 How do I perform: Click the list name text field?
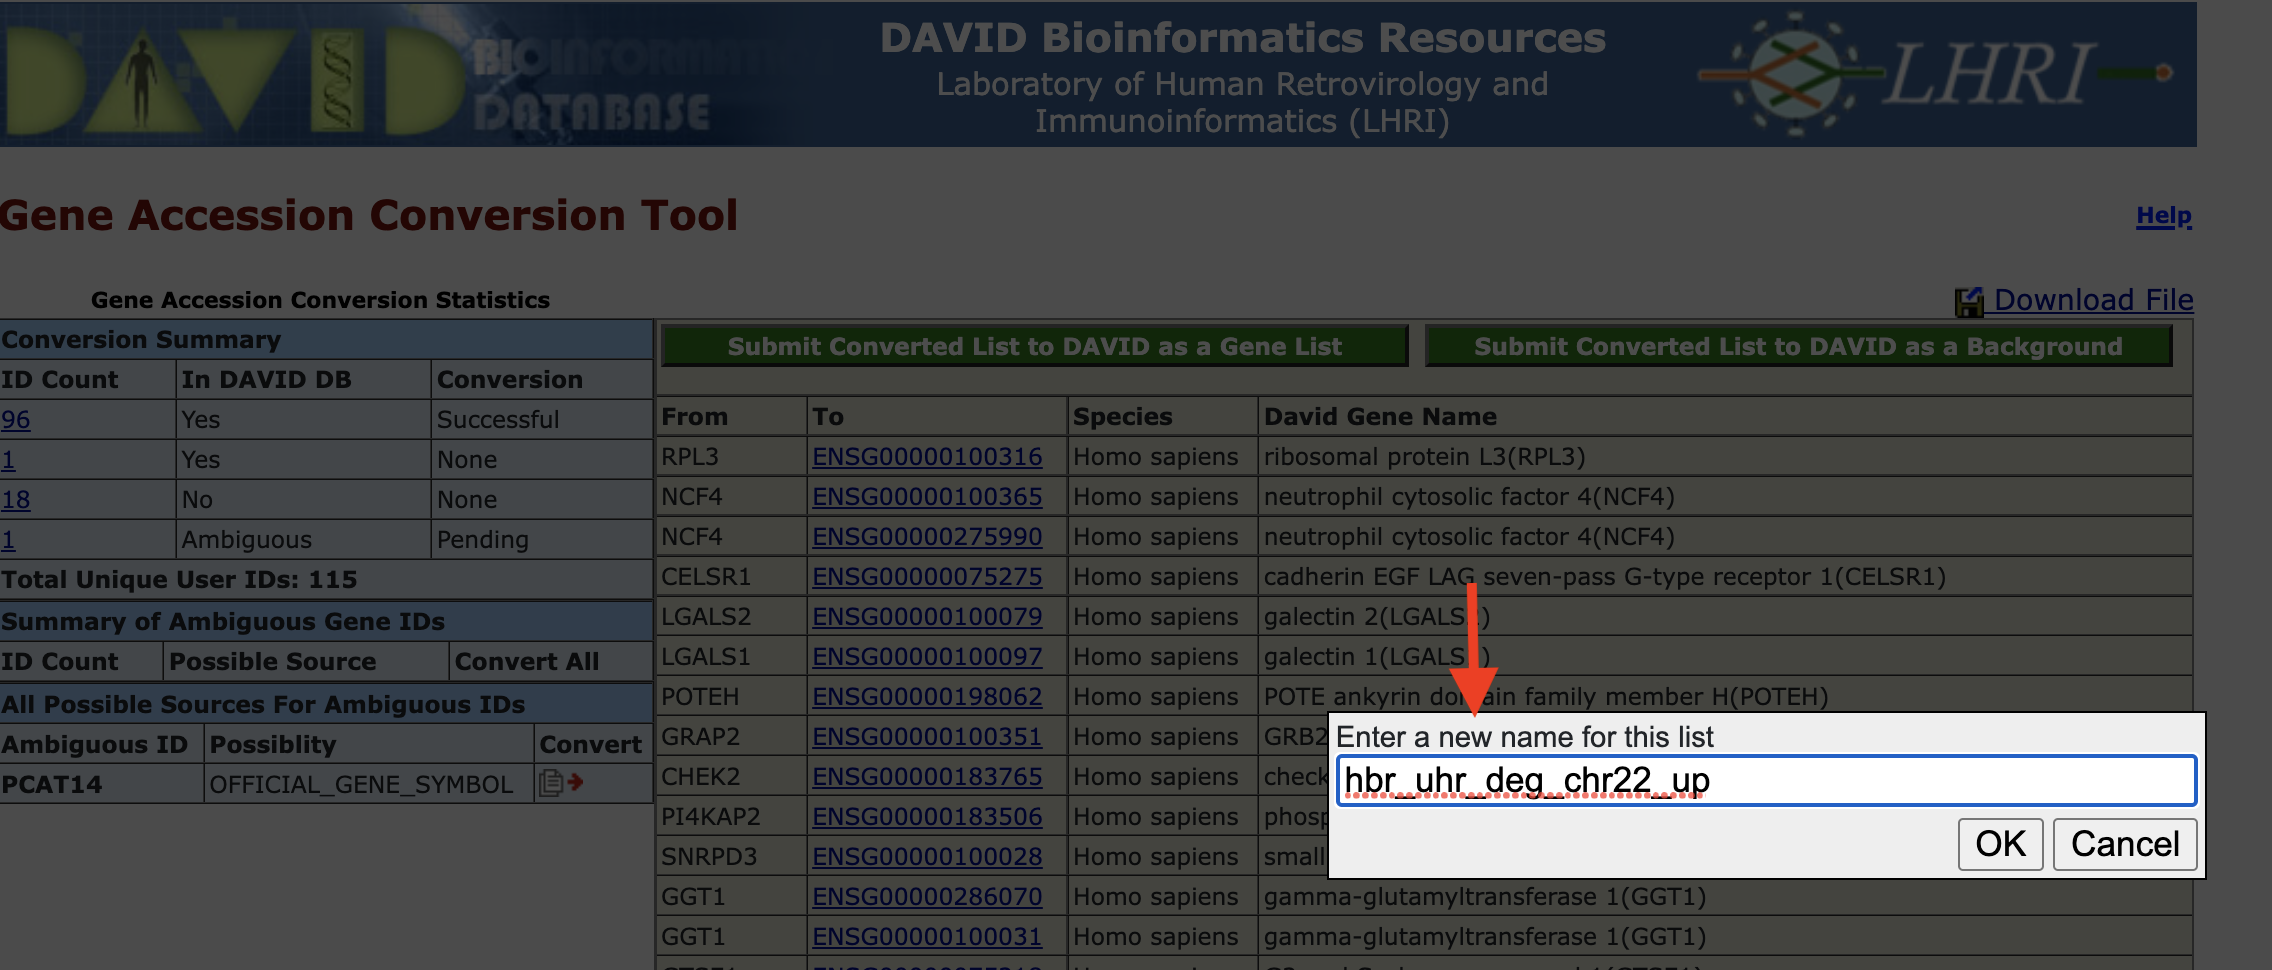pyautogui.click(x=1765, y=781)
